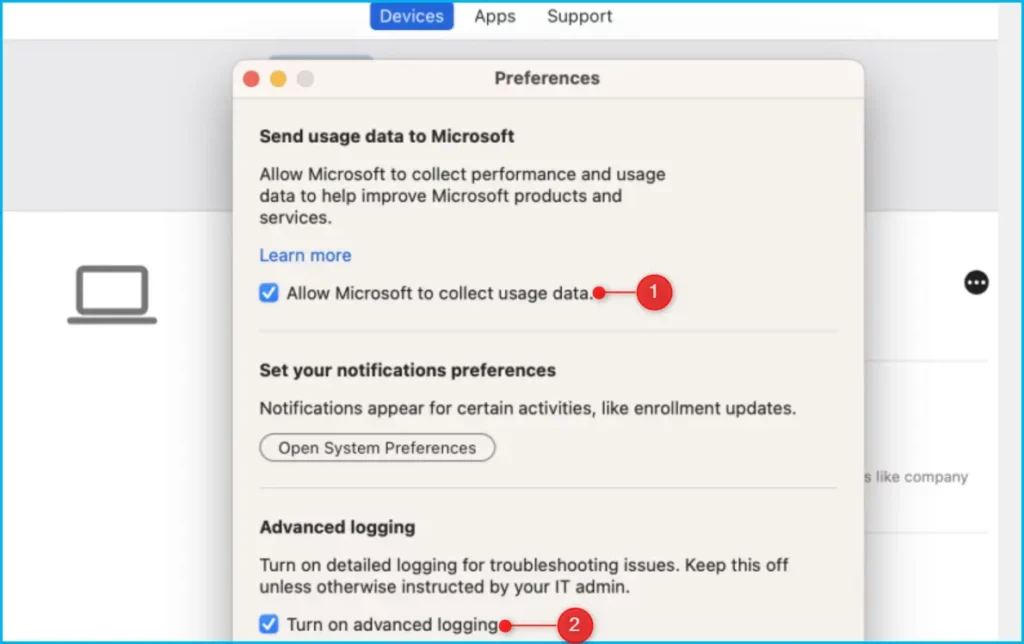1024x644 pixels.
Task: Disable the Turn on advanced logging checkbox
Action: tap(269, 625)
